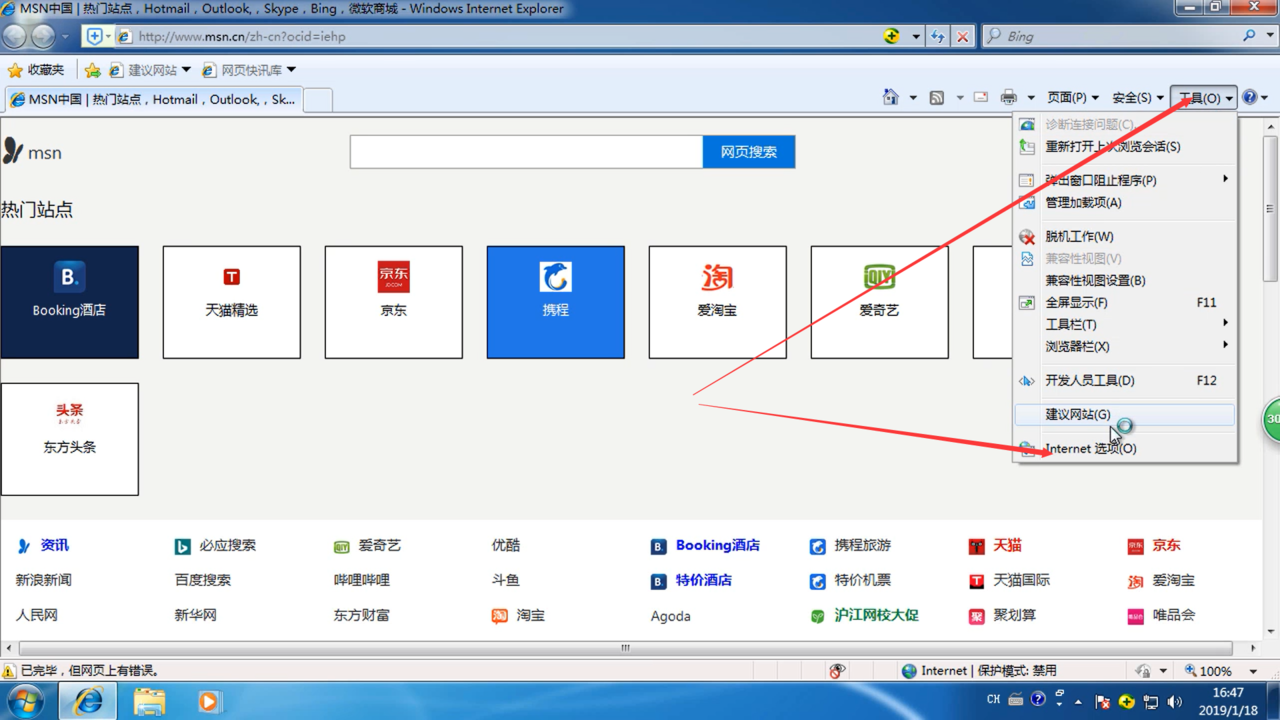Open a new blank tab
The image size is (1280, 720).
pyautogui.click(x=317, y=99)
